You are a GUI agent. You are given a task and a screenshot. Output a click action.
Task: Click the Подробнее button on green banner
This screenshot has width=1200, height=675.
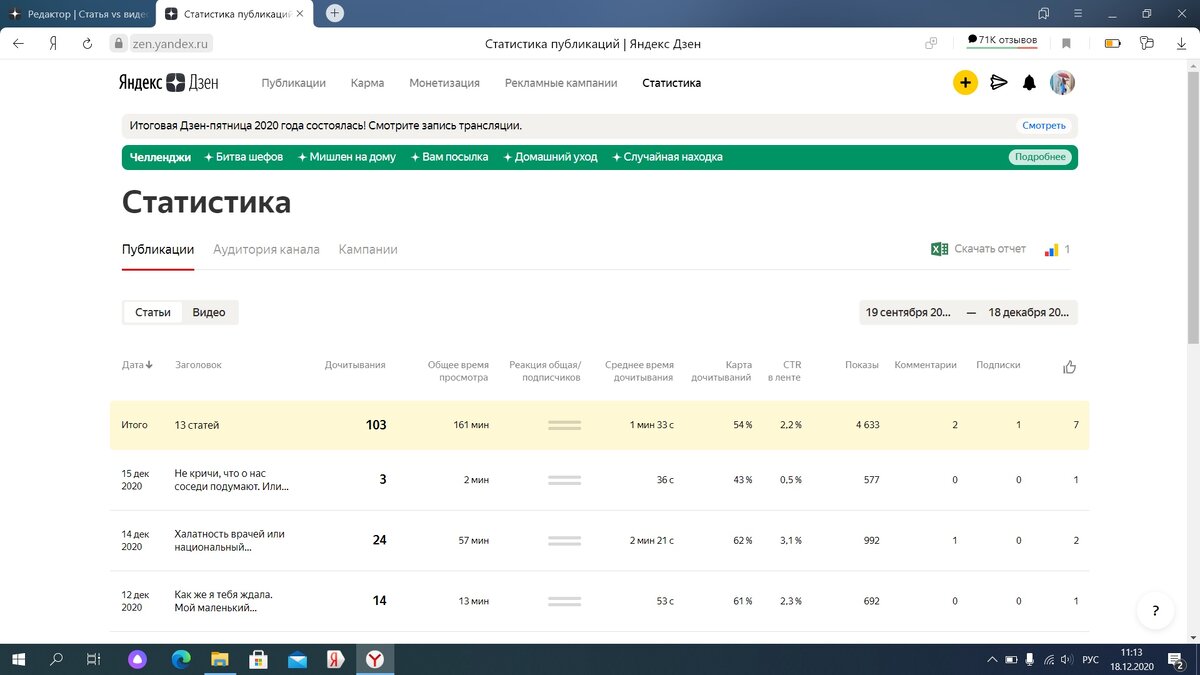coord(1040,157)
